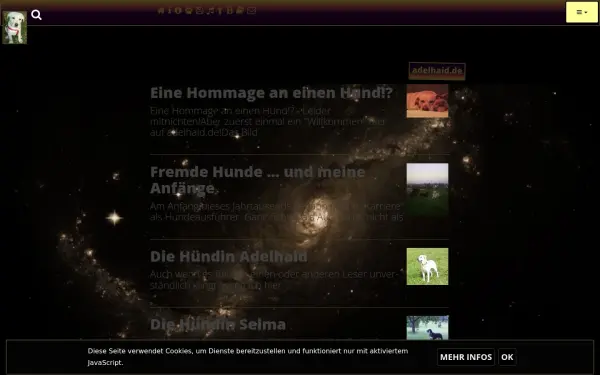Accept cookies with the OK button

pos(507,357)
